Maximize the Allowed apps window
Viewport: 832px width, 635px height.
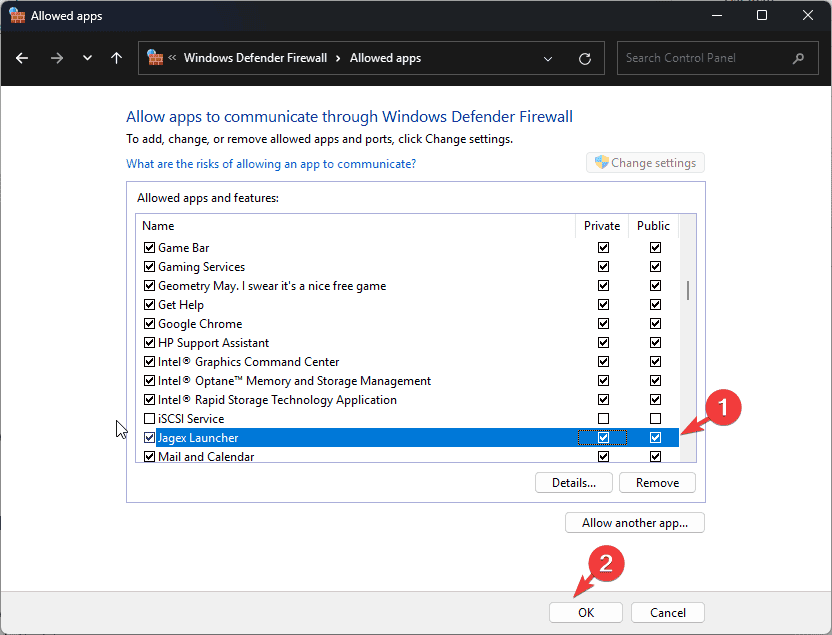(762, 15)
